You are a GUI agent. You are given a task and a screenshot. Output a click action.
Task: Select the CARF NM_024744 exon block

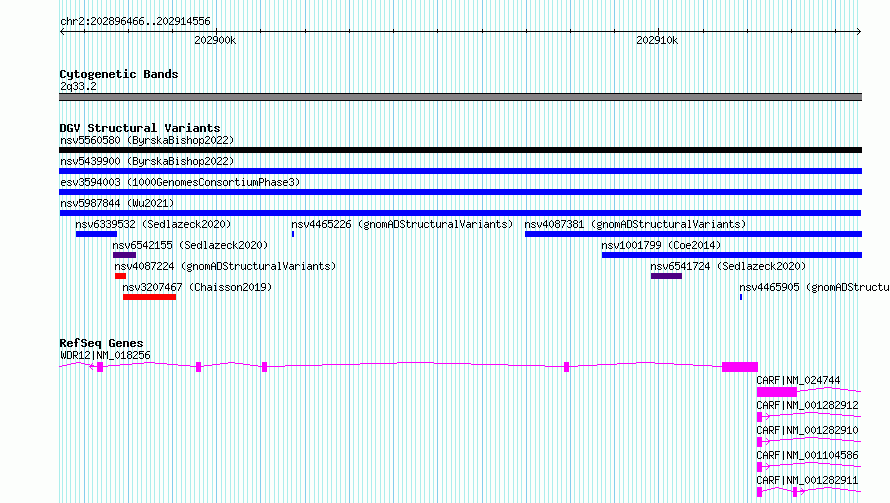[x=777, y=392]
